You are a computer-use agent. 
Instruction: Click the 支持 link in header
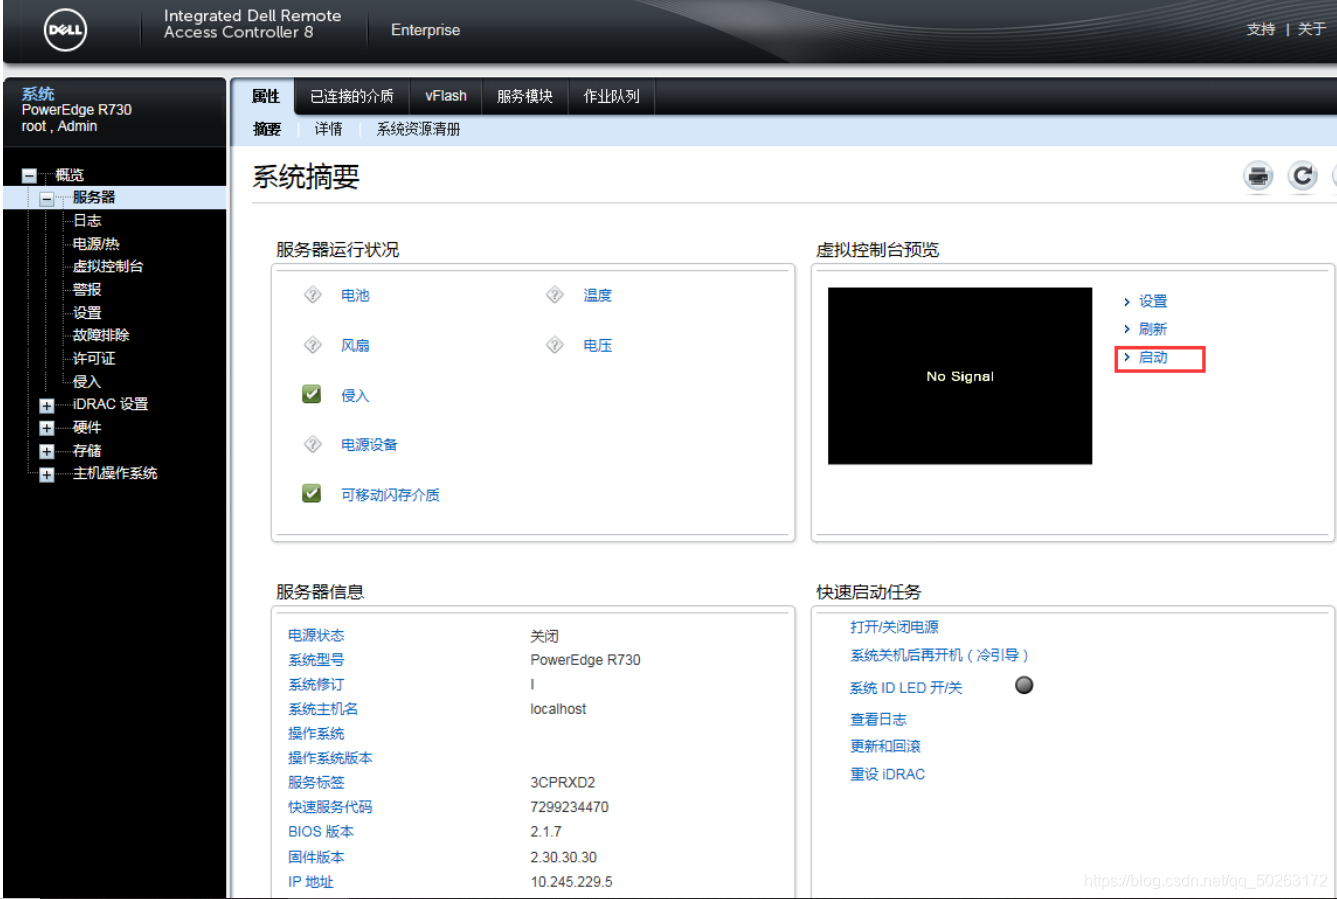(1261, 29)
